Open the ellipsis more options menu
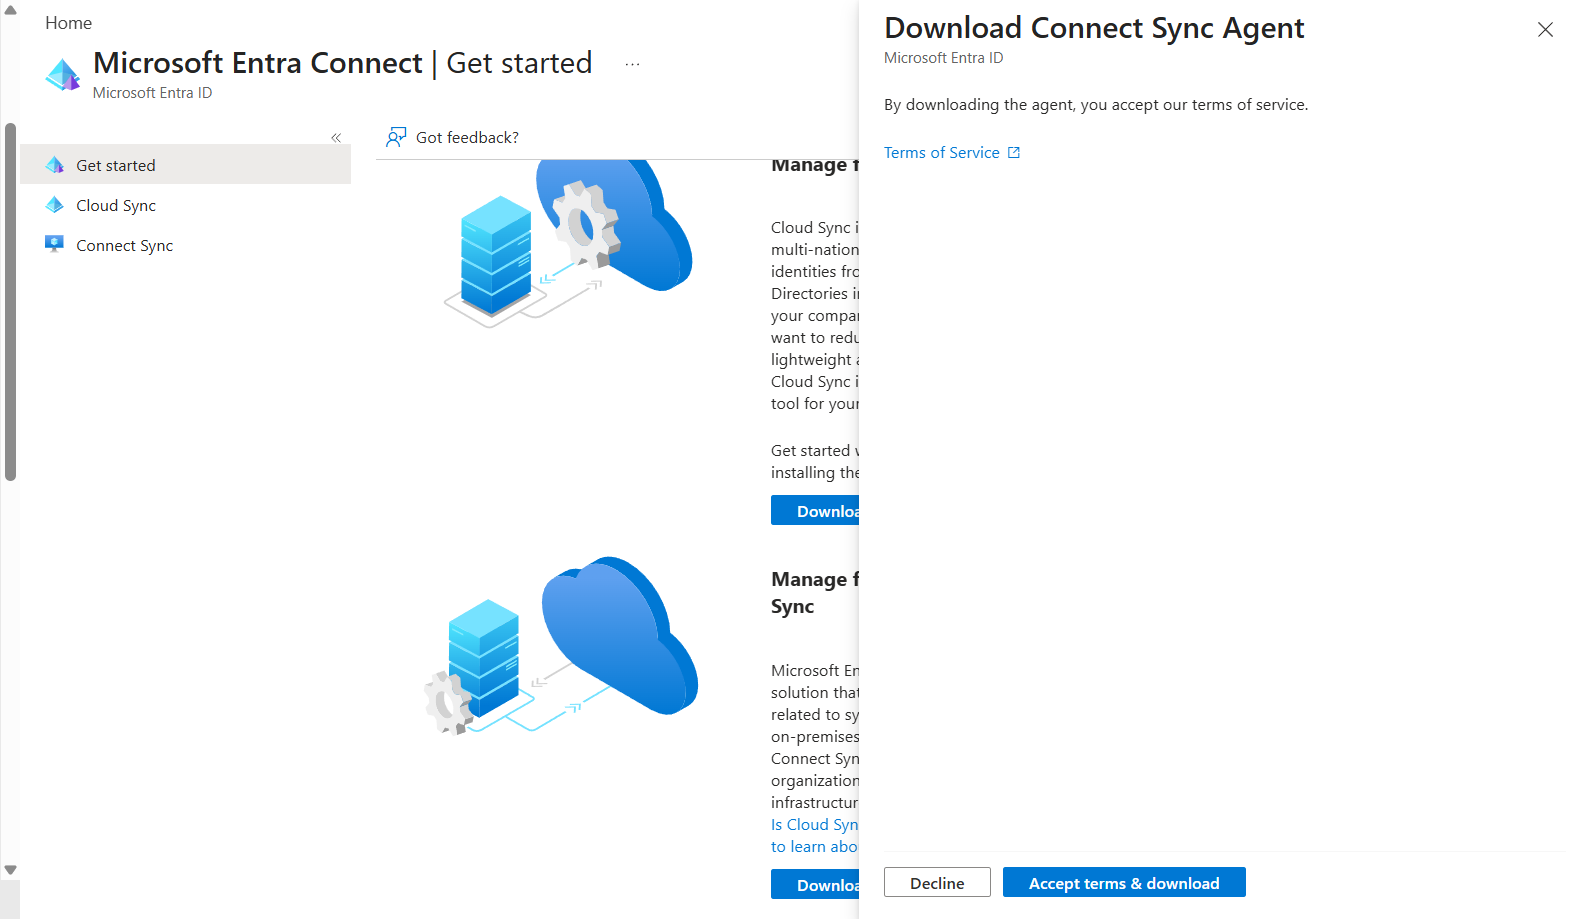This screenshot has width=1589, height=919. click(632, 64)
